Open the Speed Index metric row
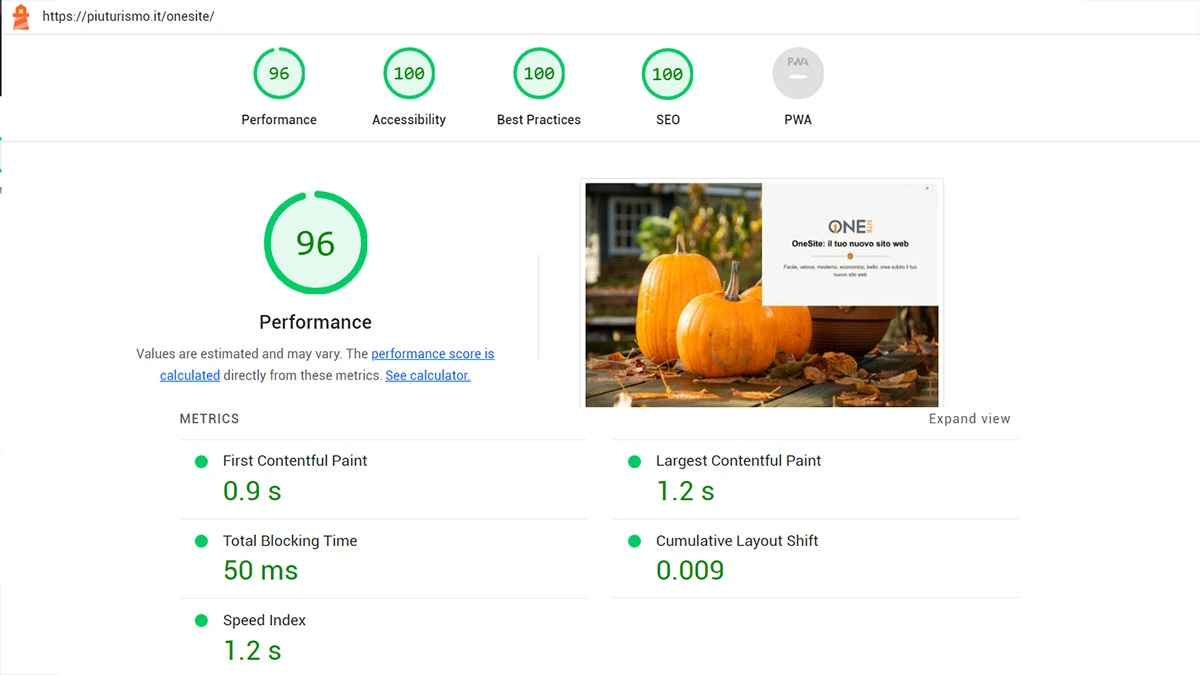 (264, 620)
